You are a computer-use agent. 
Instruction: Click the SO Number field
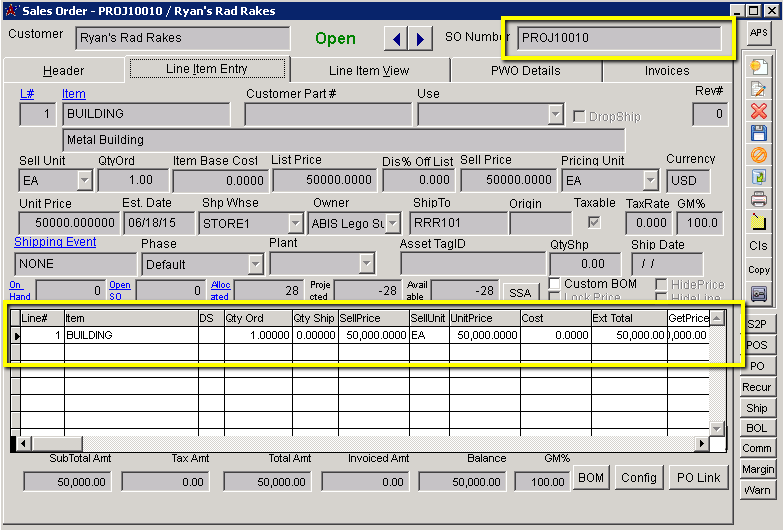pos(618,39)
